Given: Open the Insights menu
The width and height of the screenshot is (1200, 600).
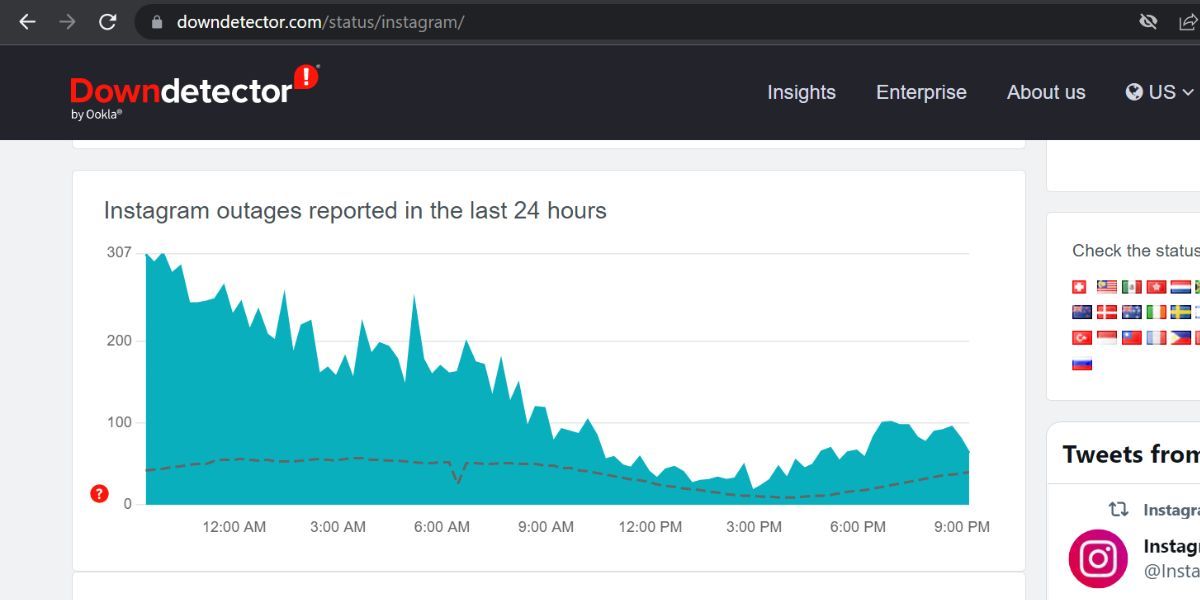Looking at the screenshot, I should [801, 92].
